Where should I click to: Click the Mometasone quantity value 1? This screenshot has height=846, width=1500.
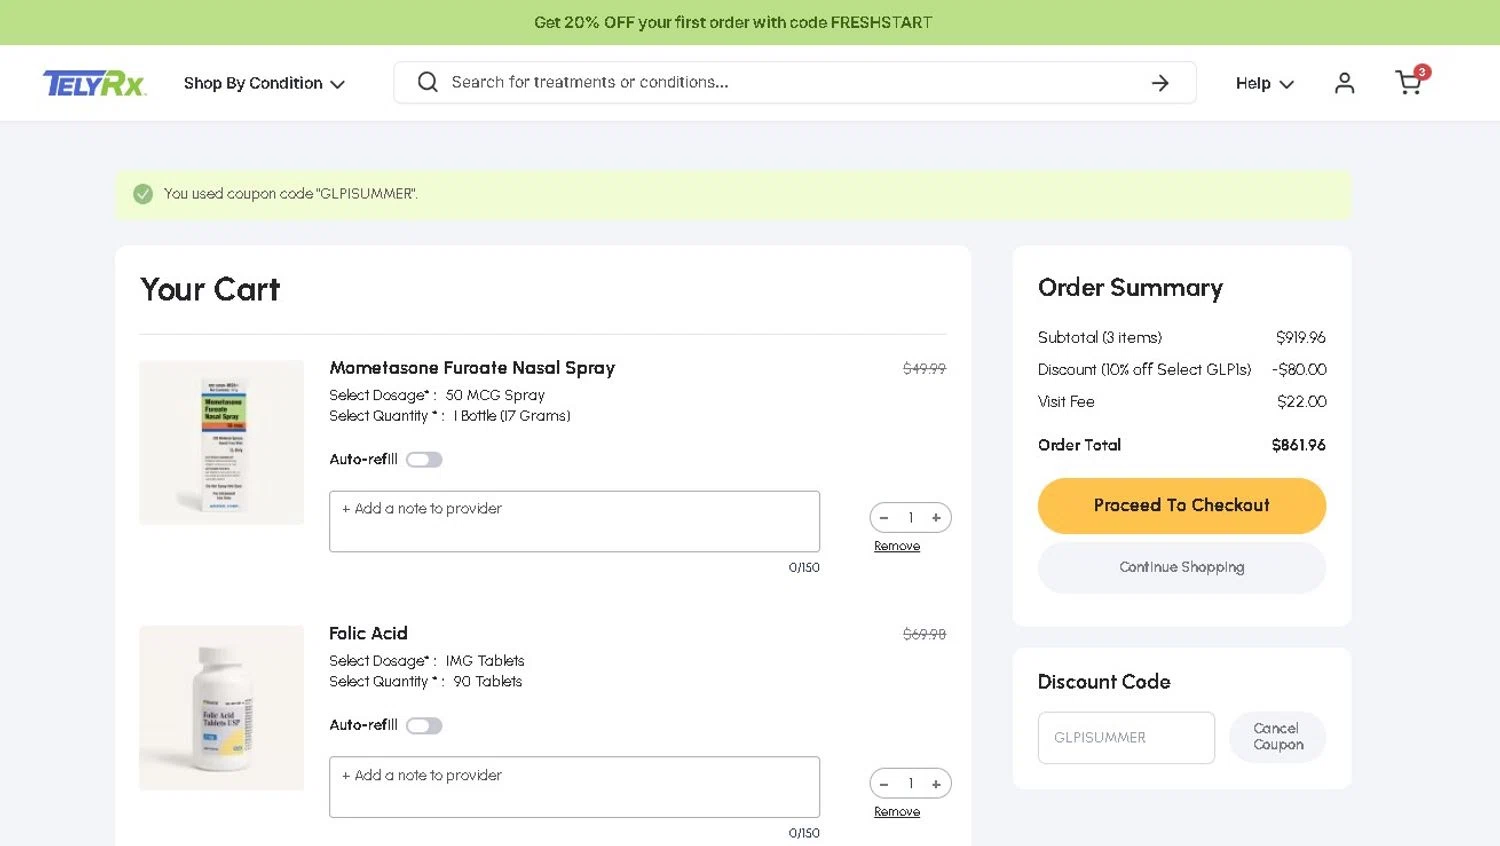click(x=910, y=518)
